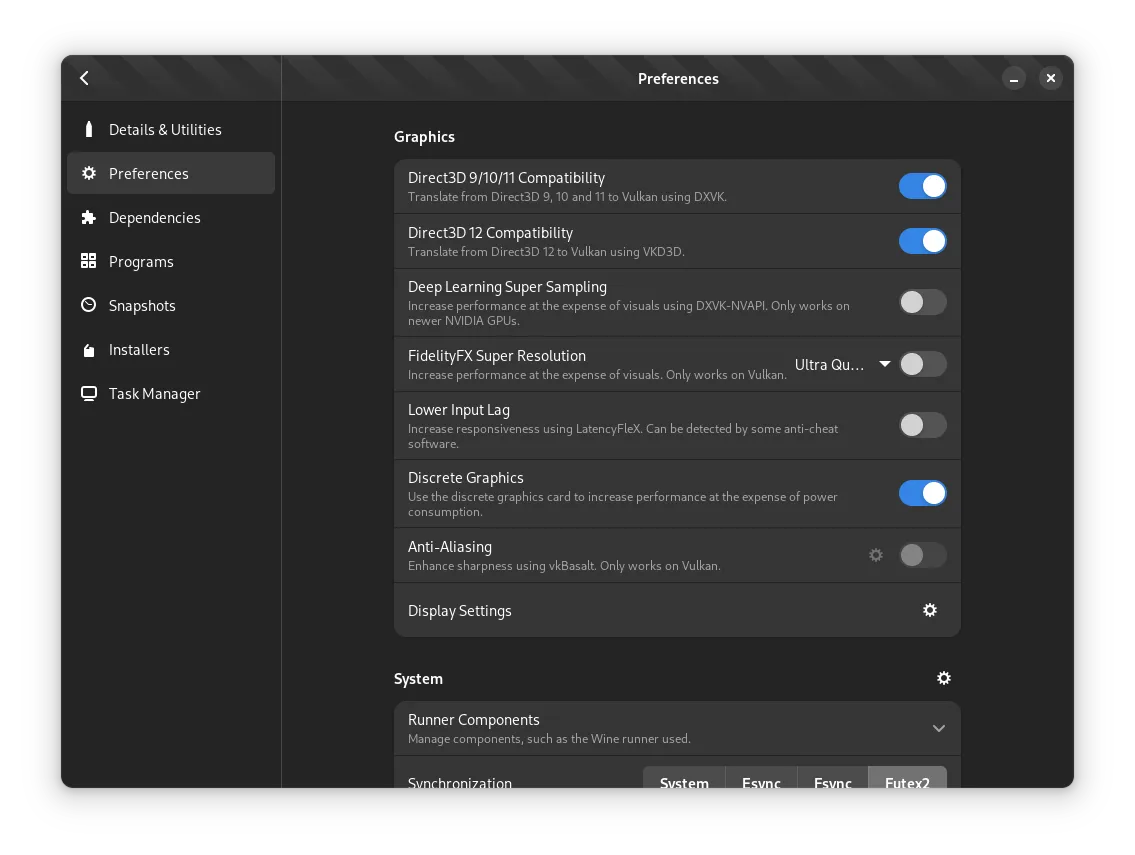Turn off Discrete Graphics switch
1135x855 pixels.
922,493
